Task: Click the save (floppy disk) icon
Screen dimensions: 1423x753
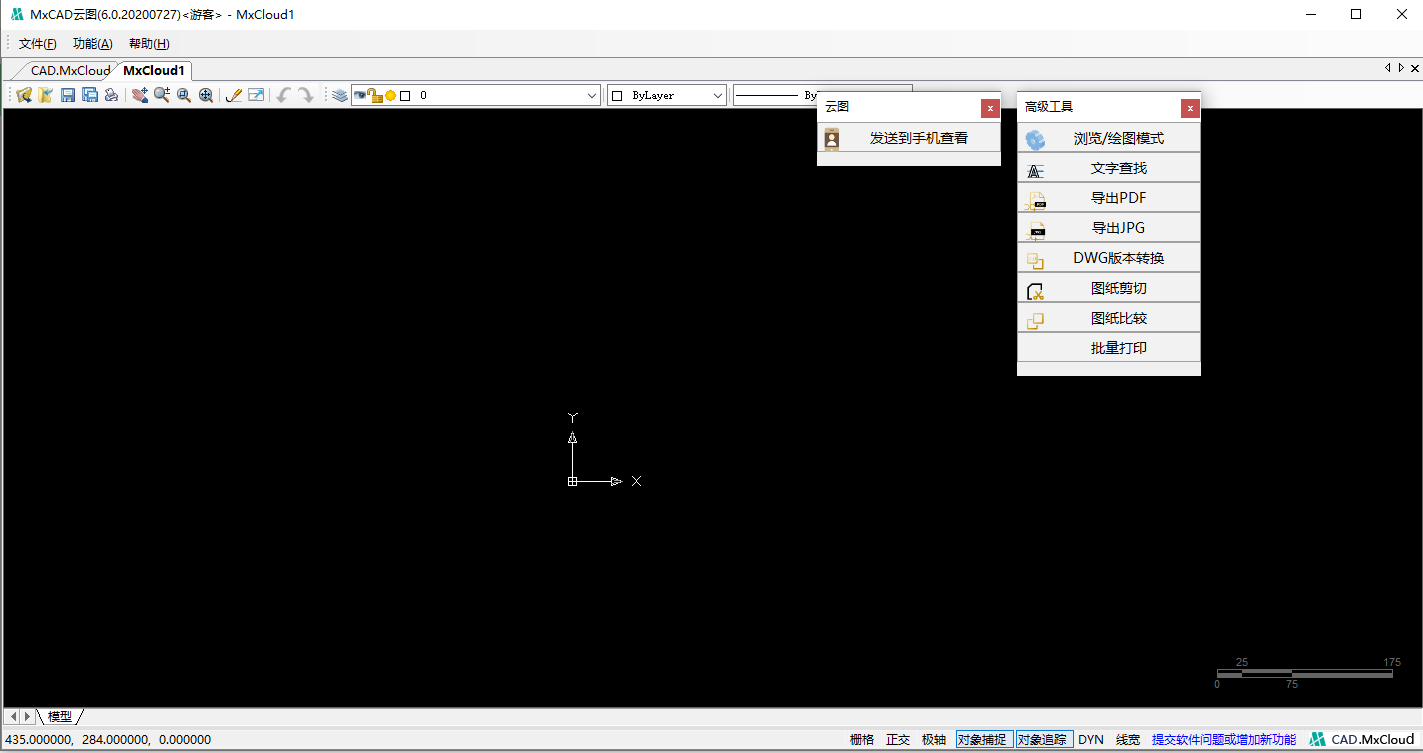Action: pos(68,95)
